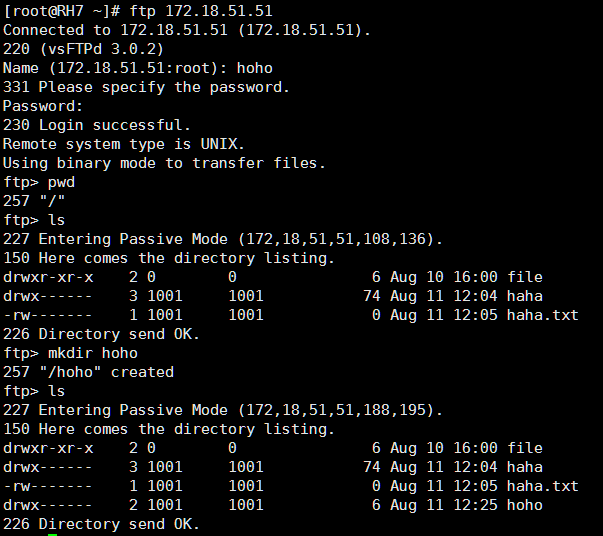This screenshot has width=603, height=536.
Task: Click the '257 "/hoho" created' response
Action: tap(88, 372)
